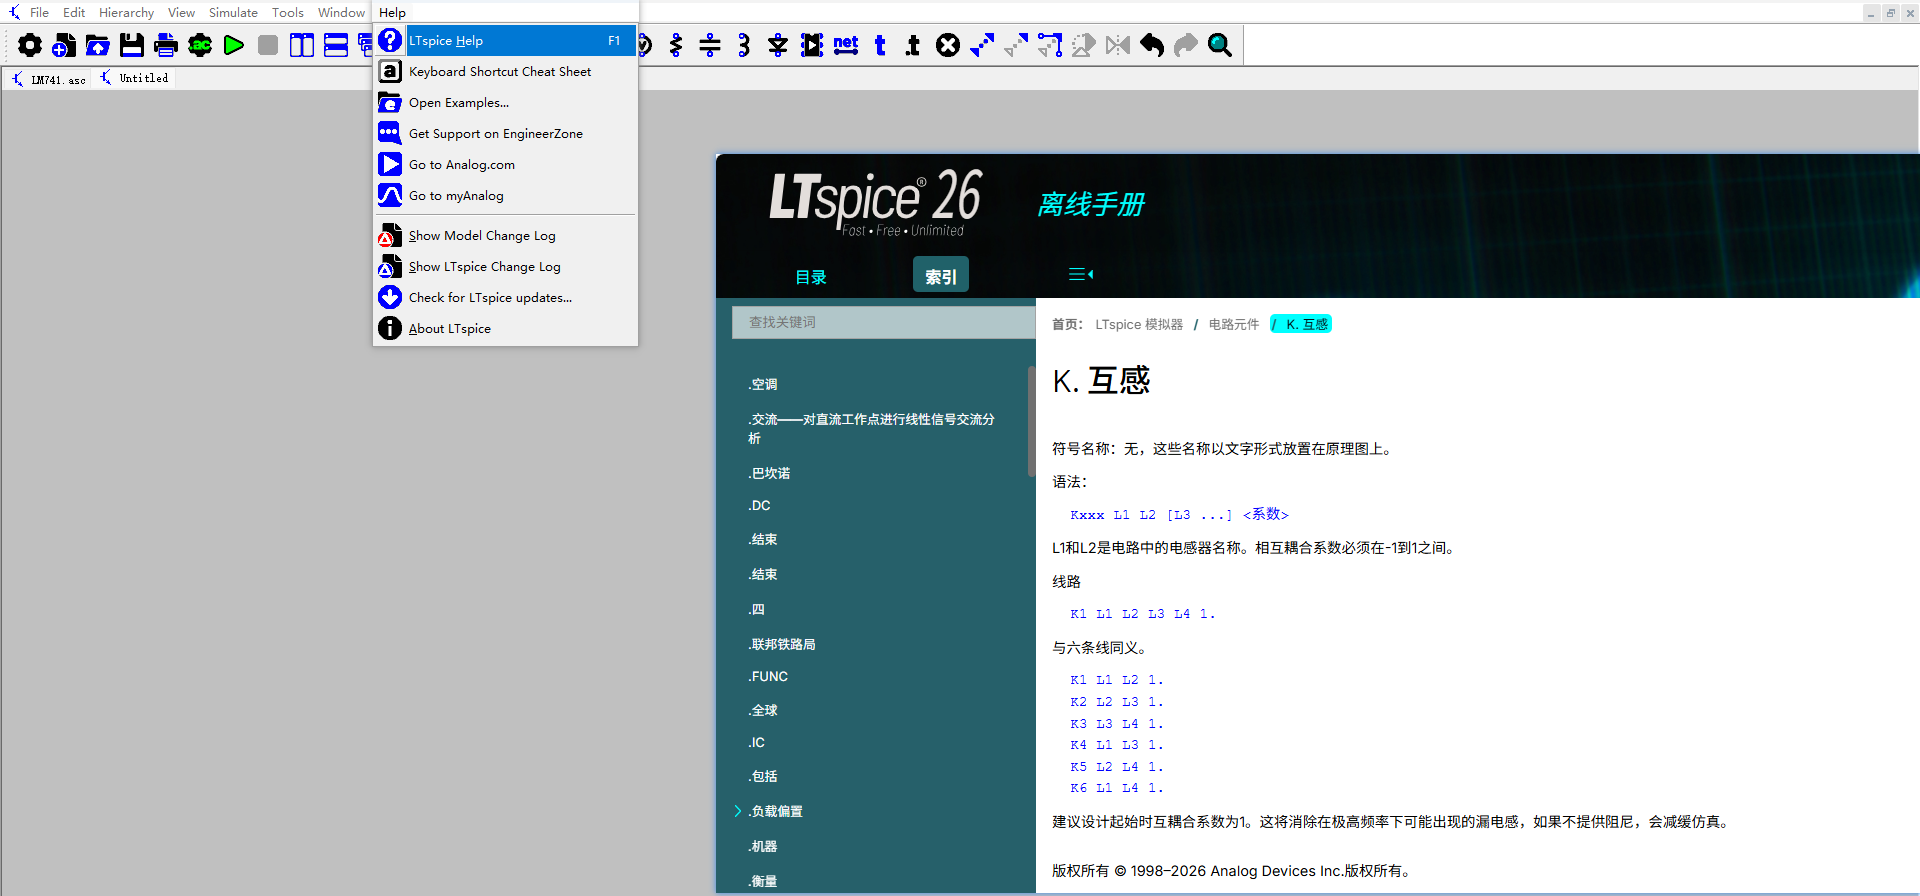Image resolution: width=1920 pixels, height=896 pixels.
Task: Click the gray redo arrow icon
Action: pyautogui.click(x=1186, y=45)
